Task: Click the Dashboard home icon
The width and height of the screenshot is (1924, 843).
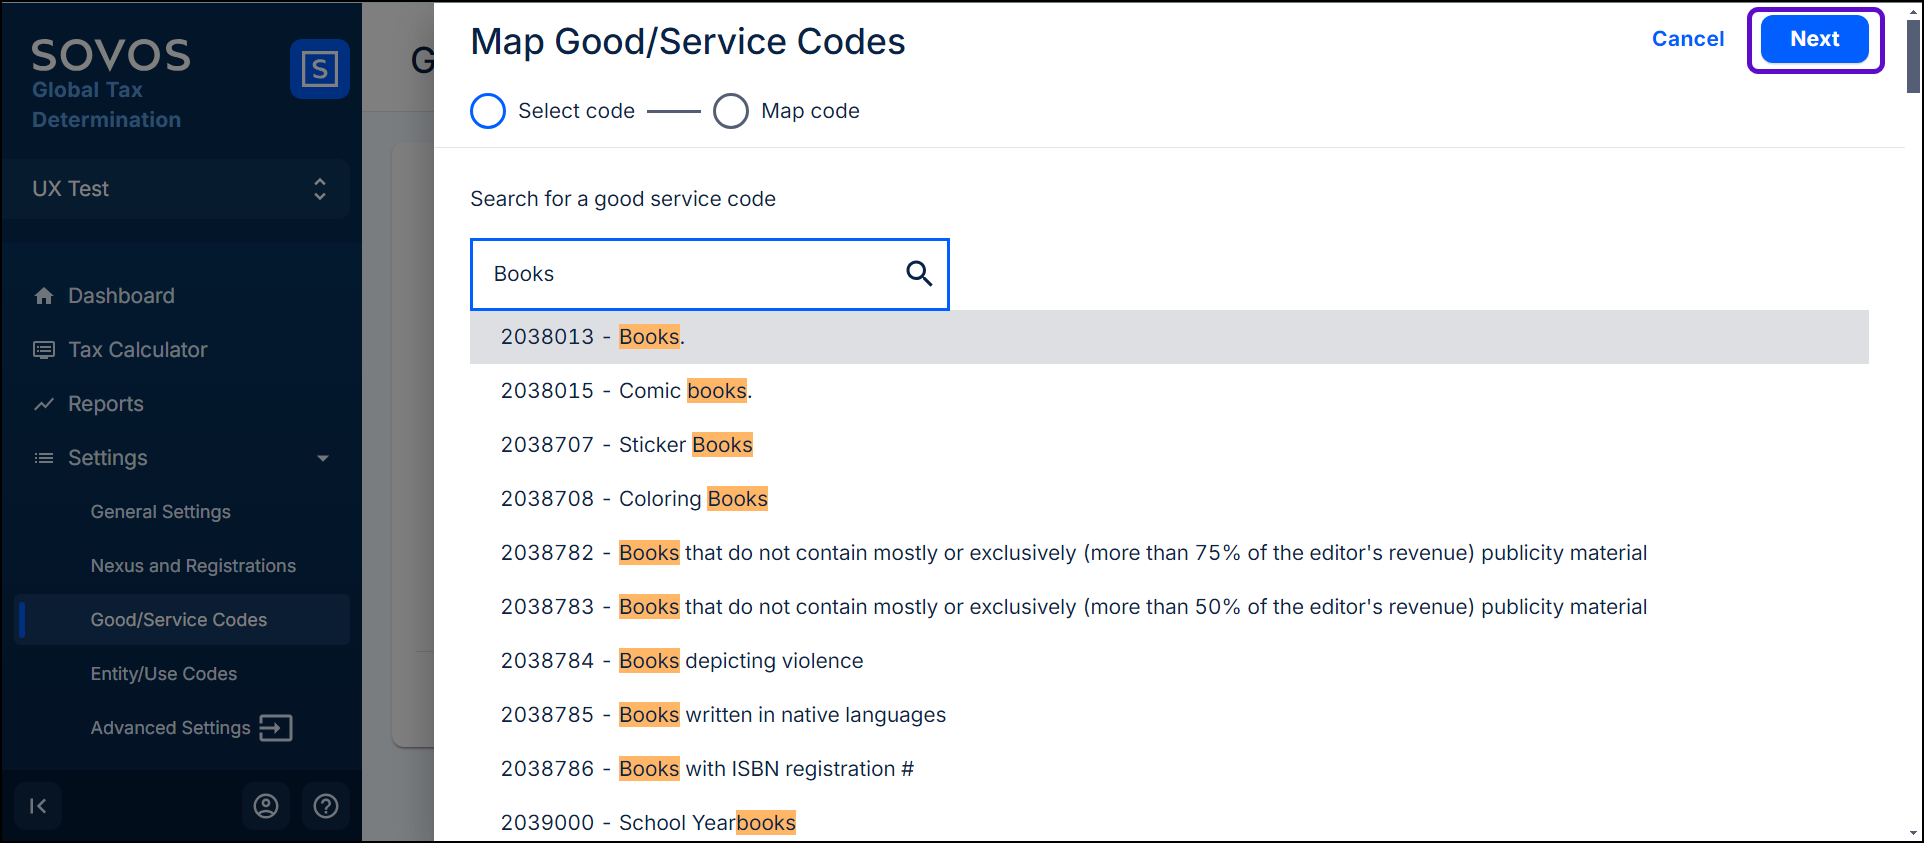Action: tap(44, 296)
